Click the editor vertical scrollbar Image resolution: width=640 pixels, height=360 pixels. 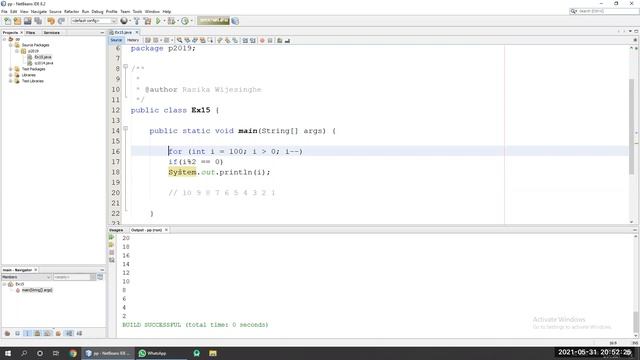631,127
